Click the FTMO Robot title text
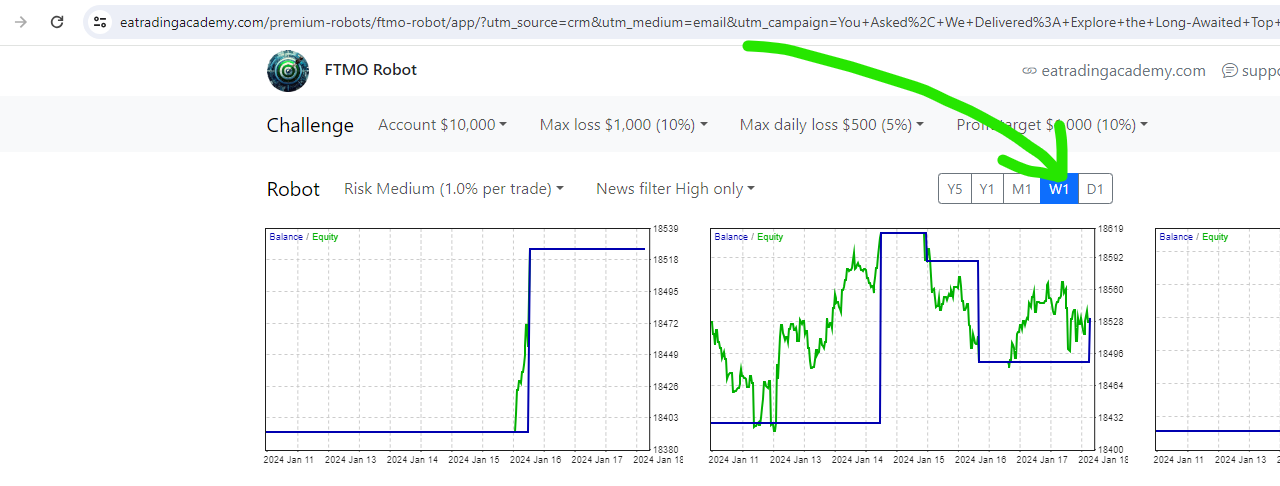Screen dimensions: 1280x486 371,70
